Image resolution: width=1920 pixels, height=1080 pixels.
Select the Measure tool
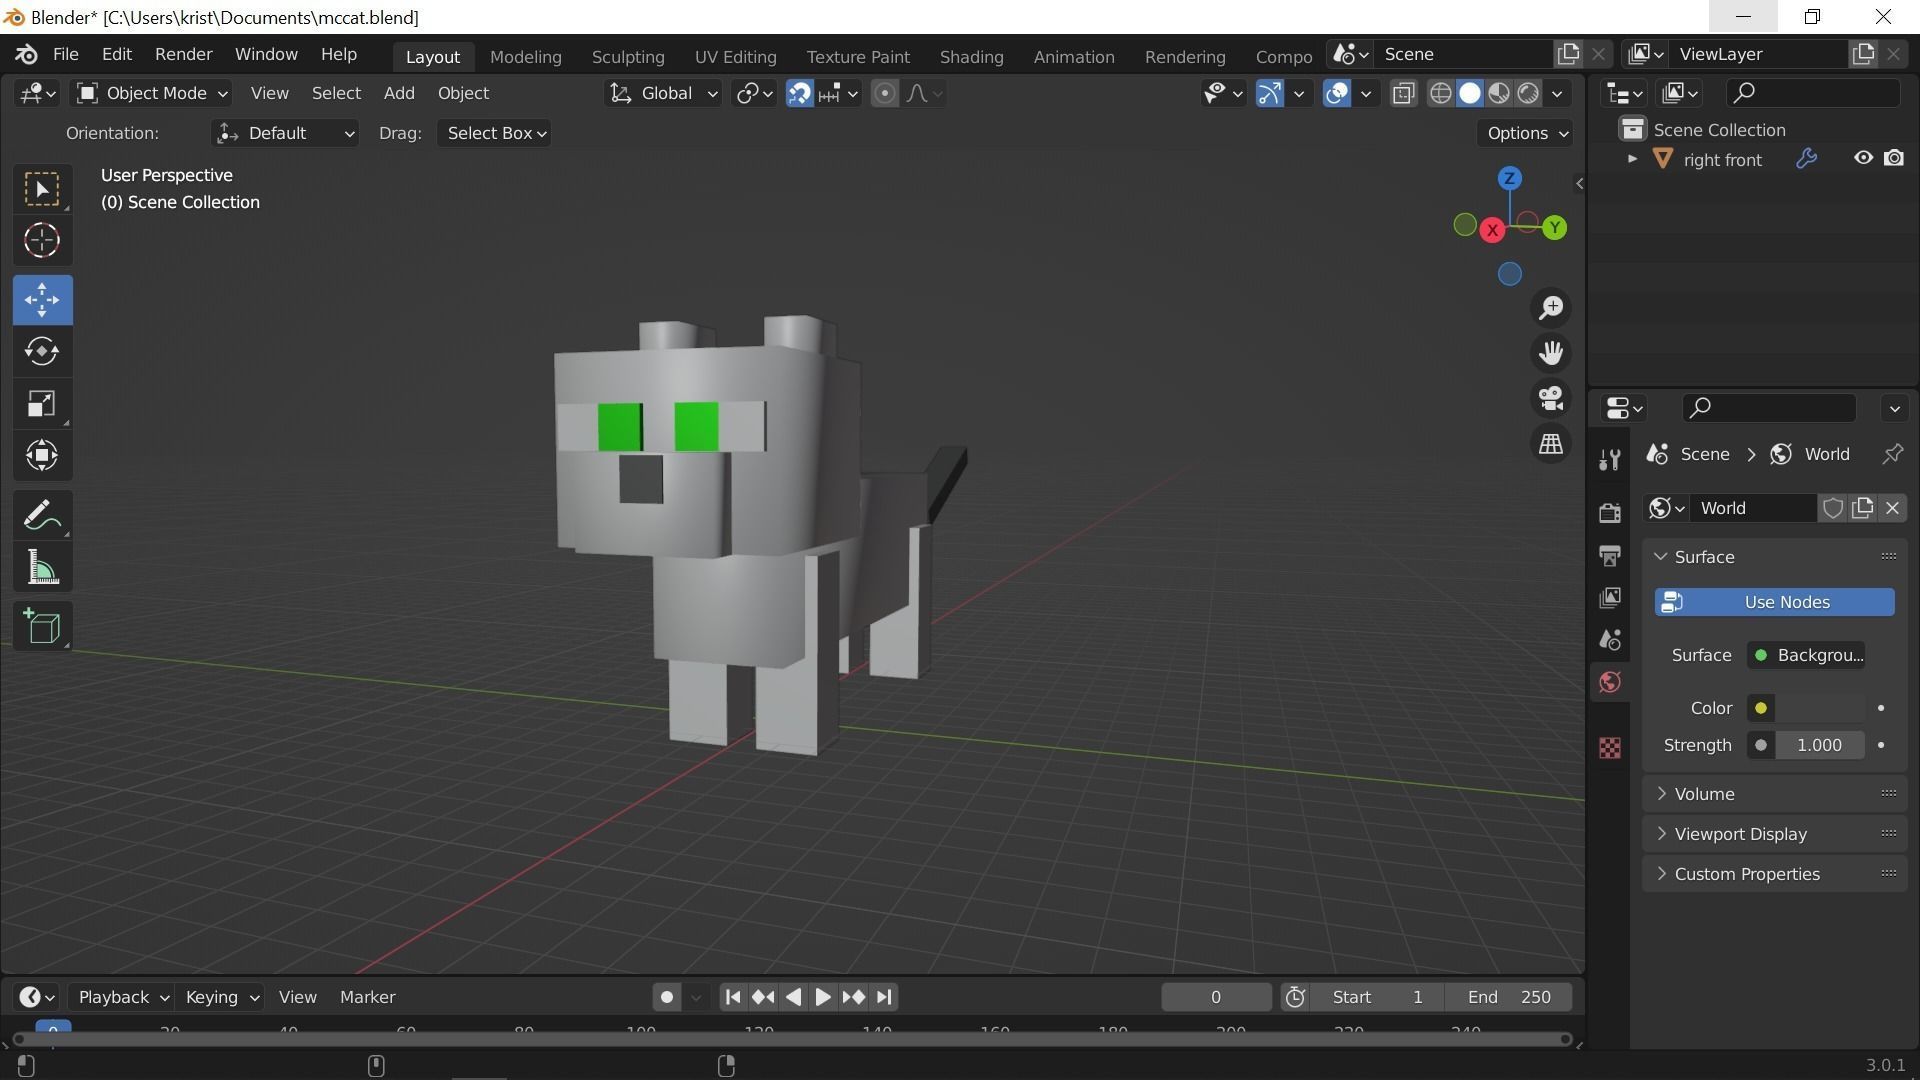coord(42,568)
